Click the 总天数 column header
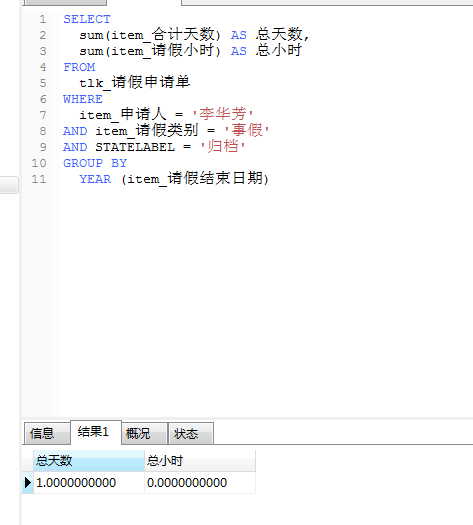The image size is (473, 525). pos(89,461)
